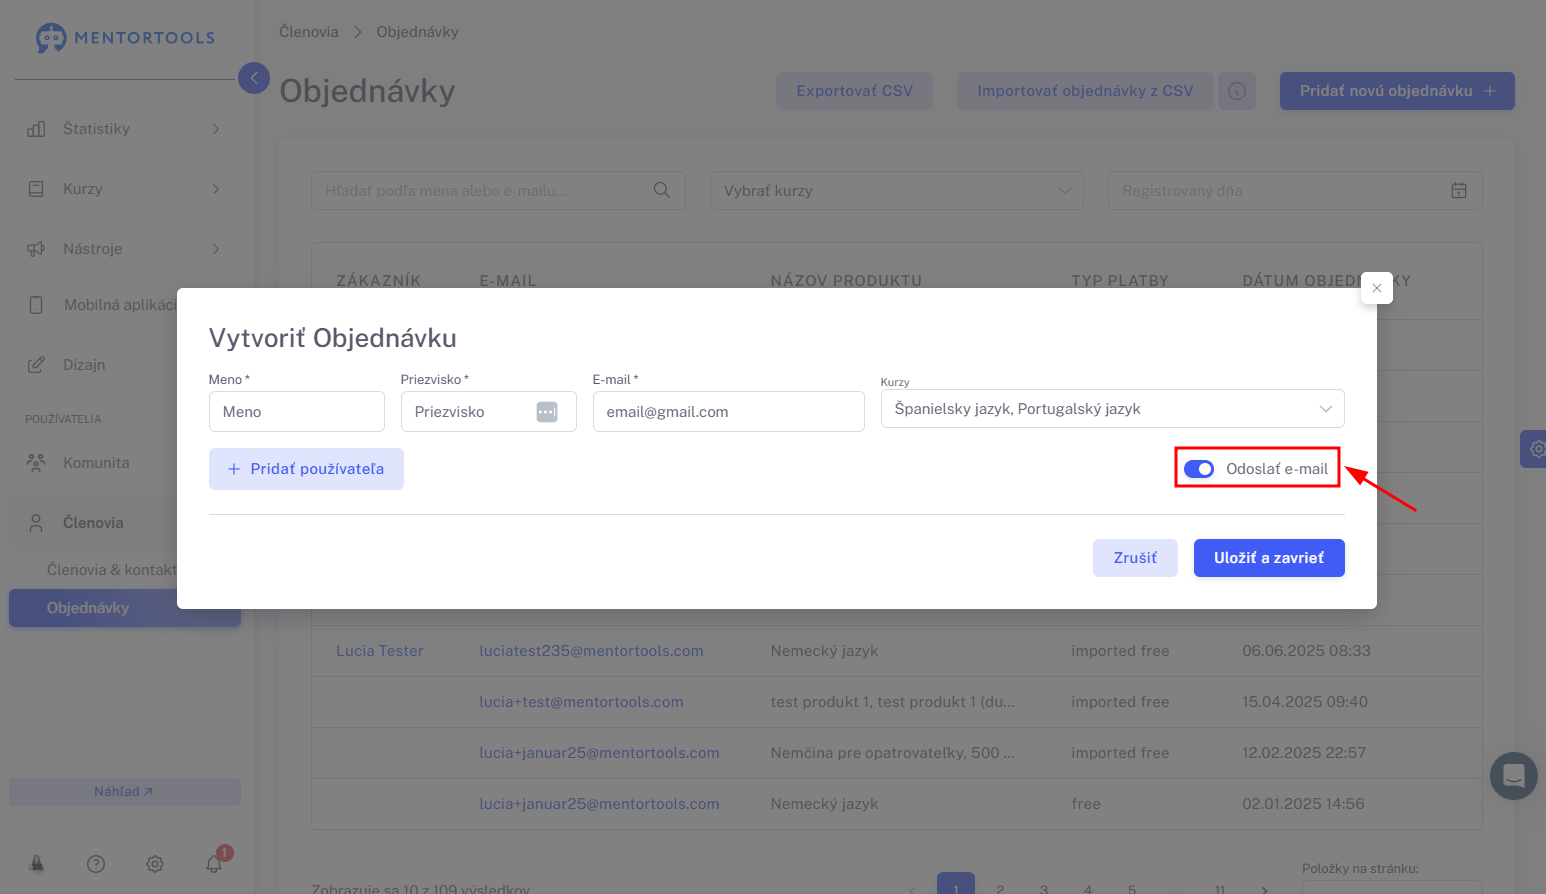
Task: Click the password manager icon in Priezvisko
Action: tap(547, 412)
